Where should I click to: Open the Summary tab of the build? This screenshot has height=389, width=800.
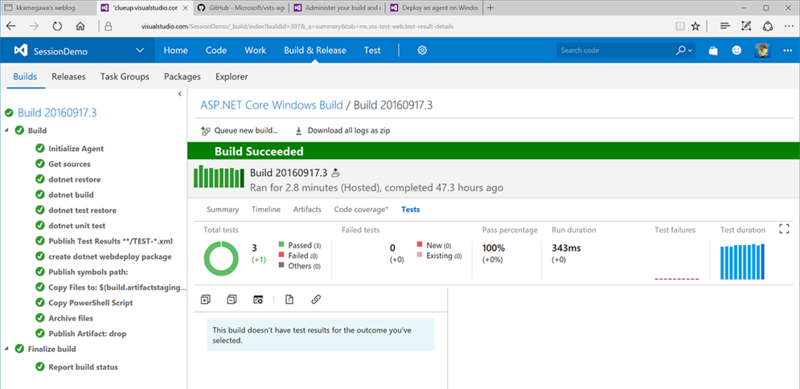(x=222, y=209)
